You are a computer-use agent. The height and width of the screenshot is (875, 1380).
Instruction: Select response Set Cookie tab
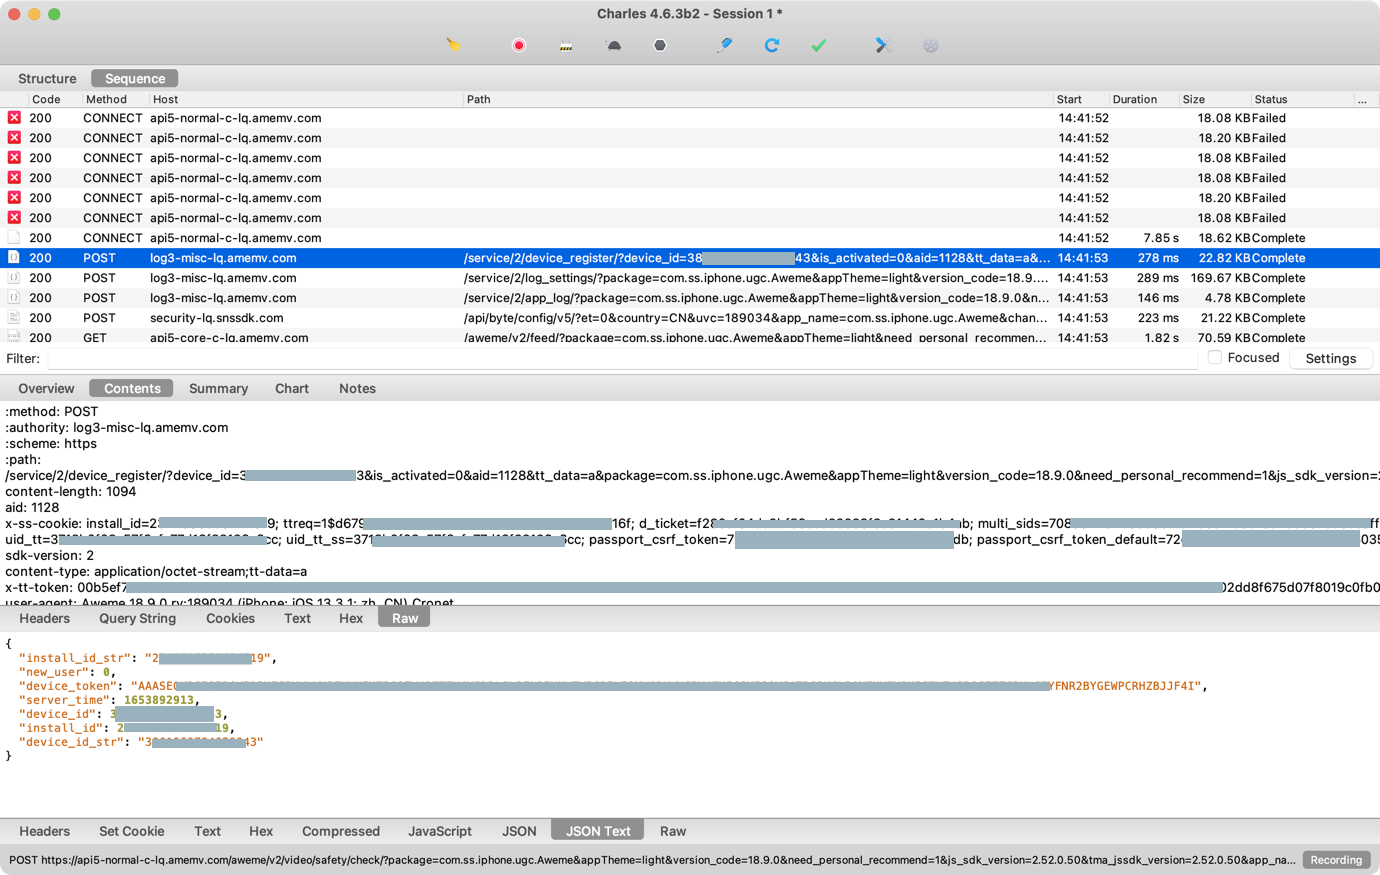(131, 831)
